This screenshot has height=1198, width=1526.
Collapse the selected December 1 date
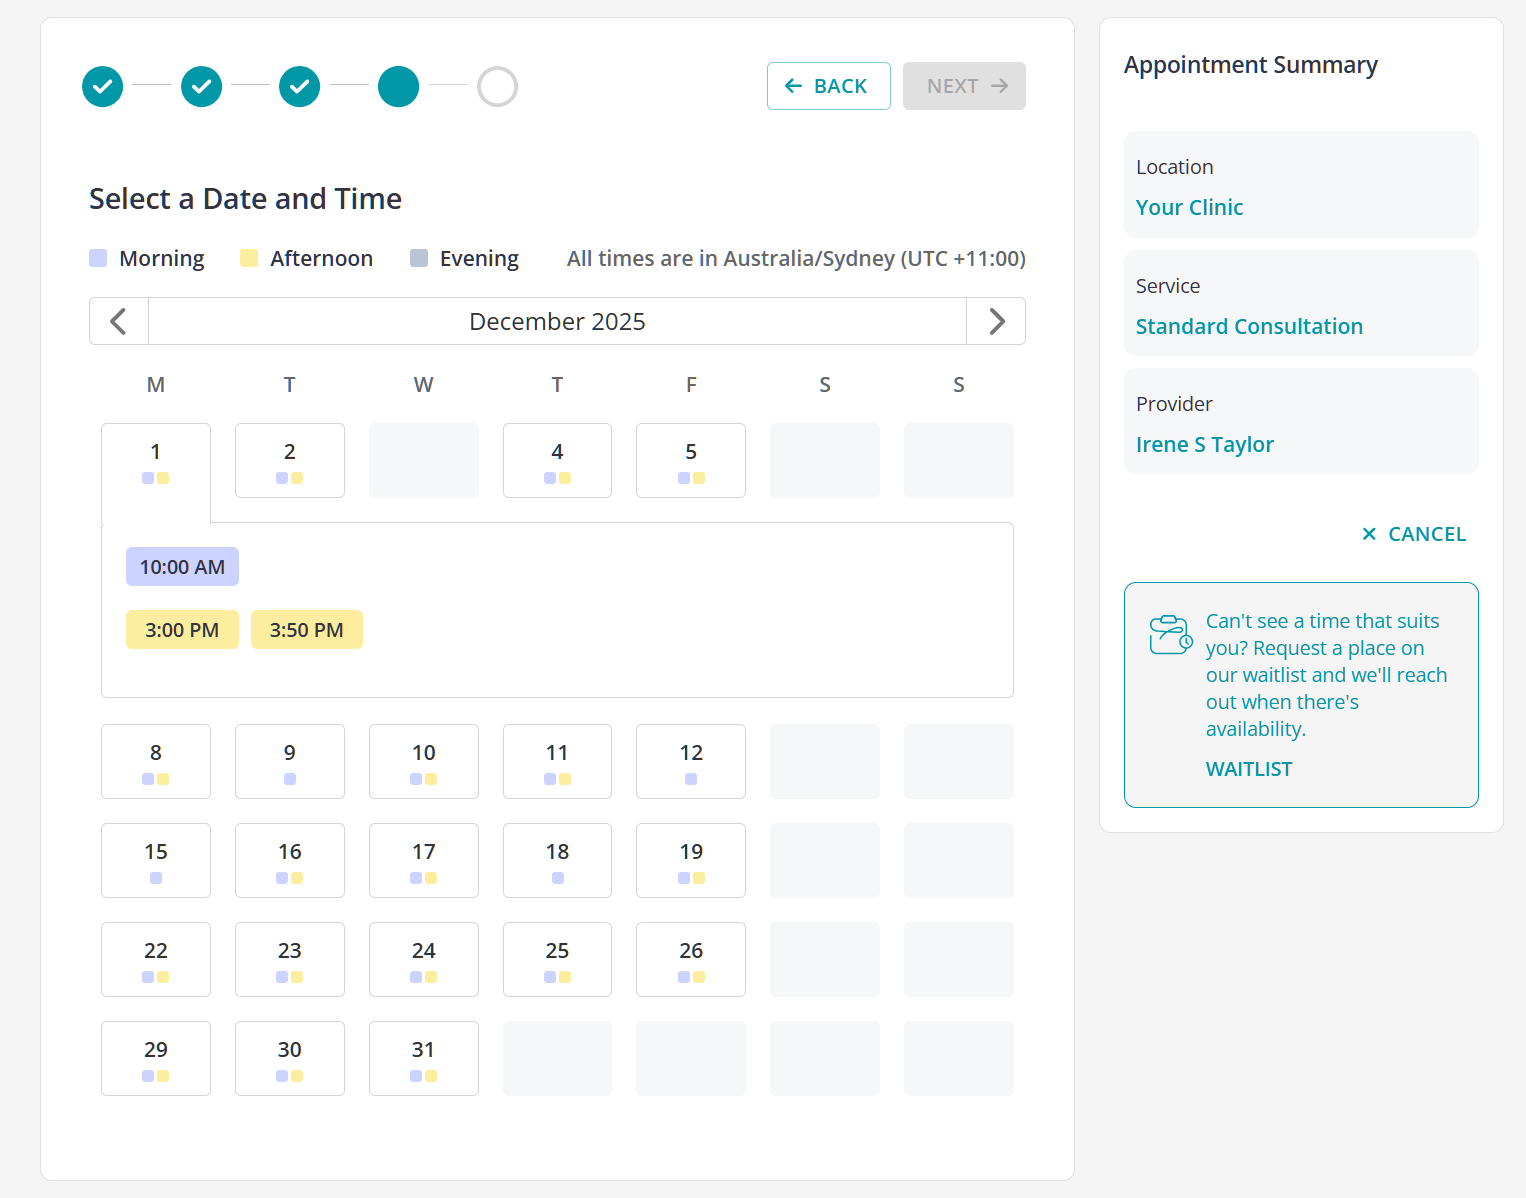(x=156, y=460)
